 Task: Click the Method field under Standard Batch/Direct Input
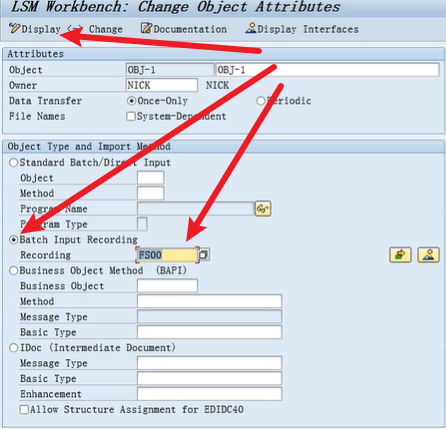150,193
